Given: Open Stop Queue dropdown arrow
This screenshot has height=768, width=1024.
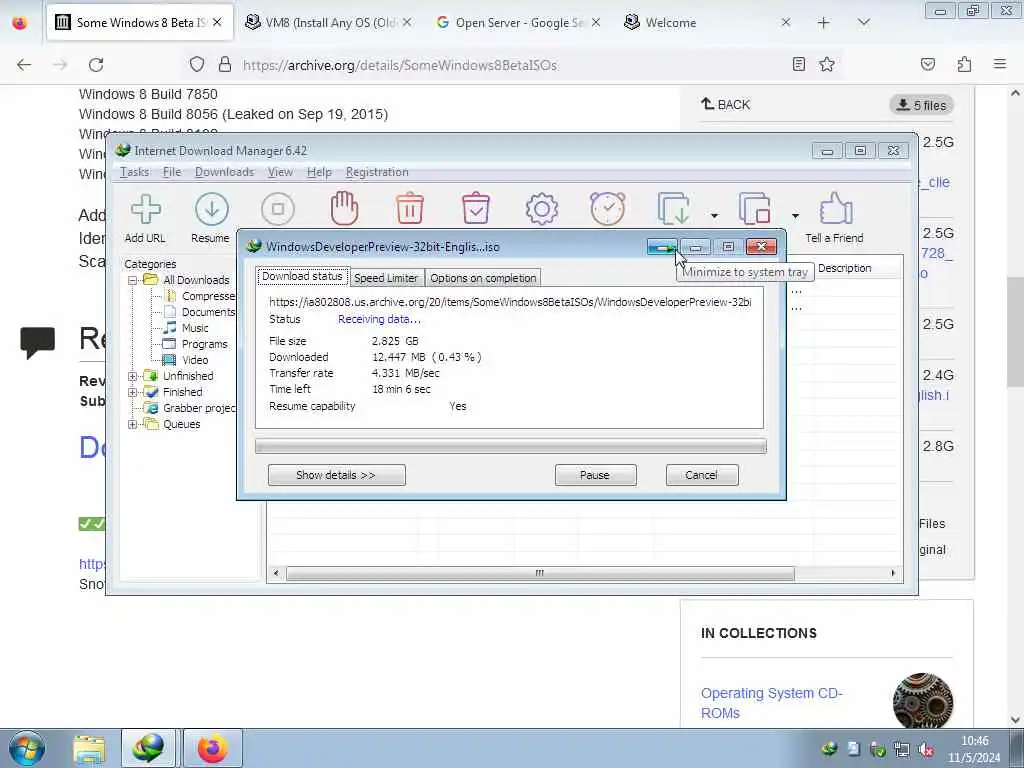Looking at the screenshot, I should point(795,216).
